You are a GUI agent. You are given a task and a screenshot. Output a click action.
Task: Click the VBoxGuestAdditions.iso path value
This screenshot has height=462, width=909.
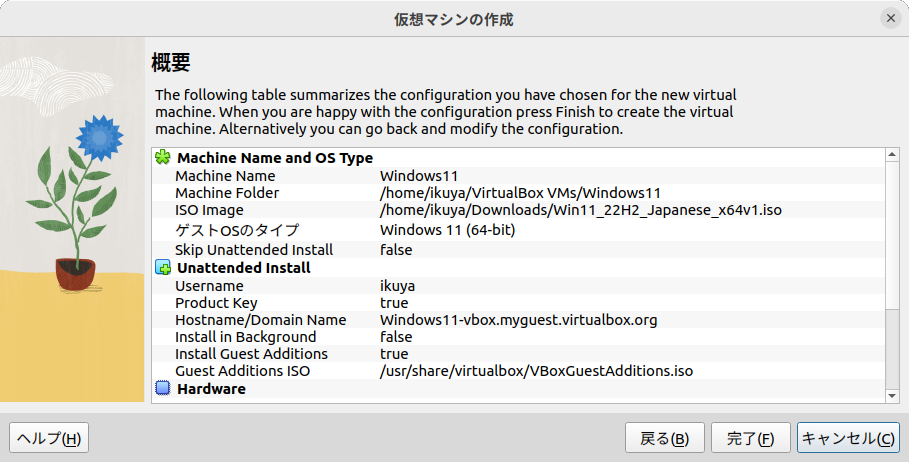536,370
